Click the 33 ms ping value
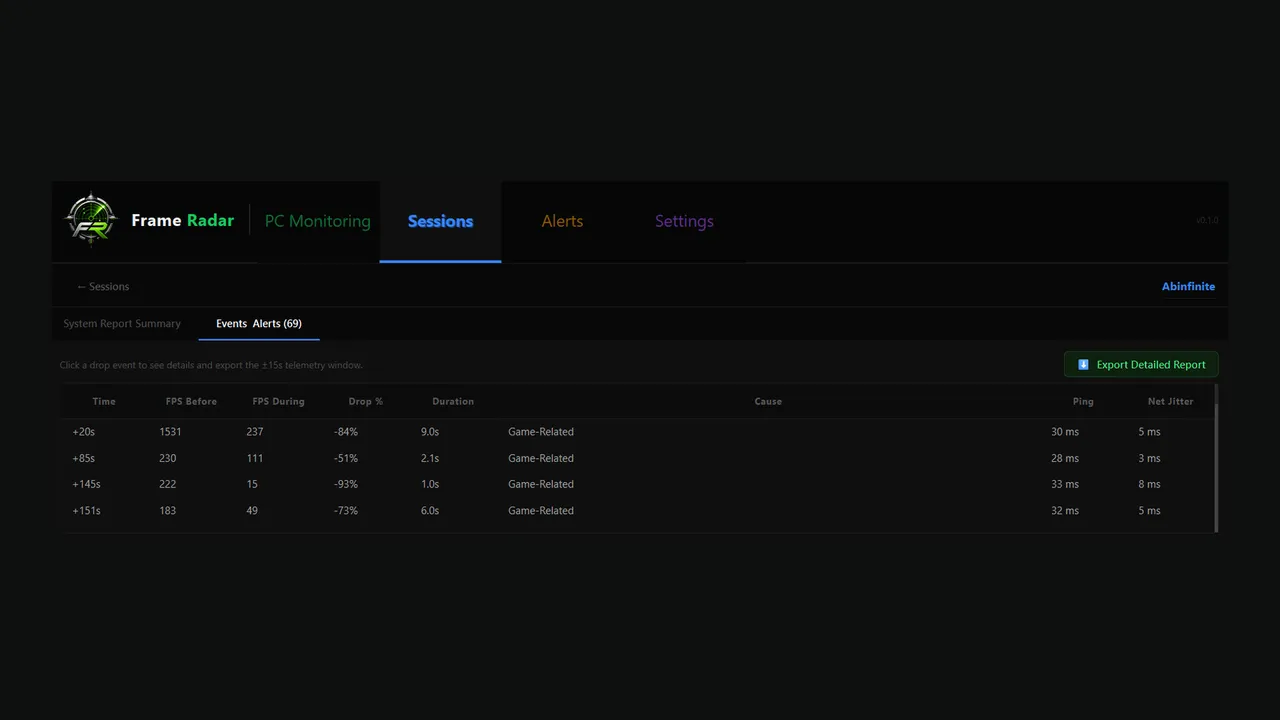The height and width of the screenshot is (720, 1280). coord(1065,484)
